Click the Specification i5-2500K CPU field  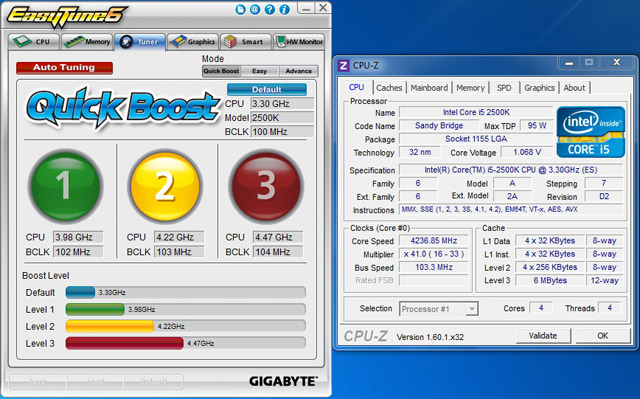(511, 170)
